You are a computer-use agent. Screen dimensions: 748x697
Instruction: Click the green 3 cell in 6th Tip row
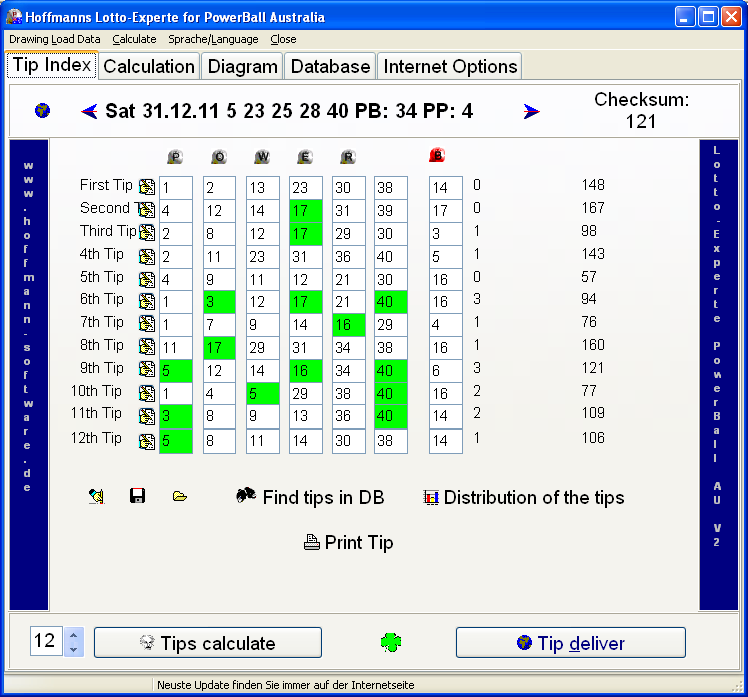click(x=219, y=302)
